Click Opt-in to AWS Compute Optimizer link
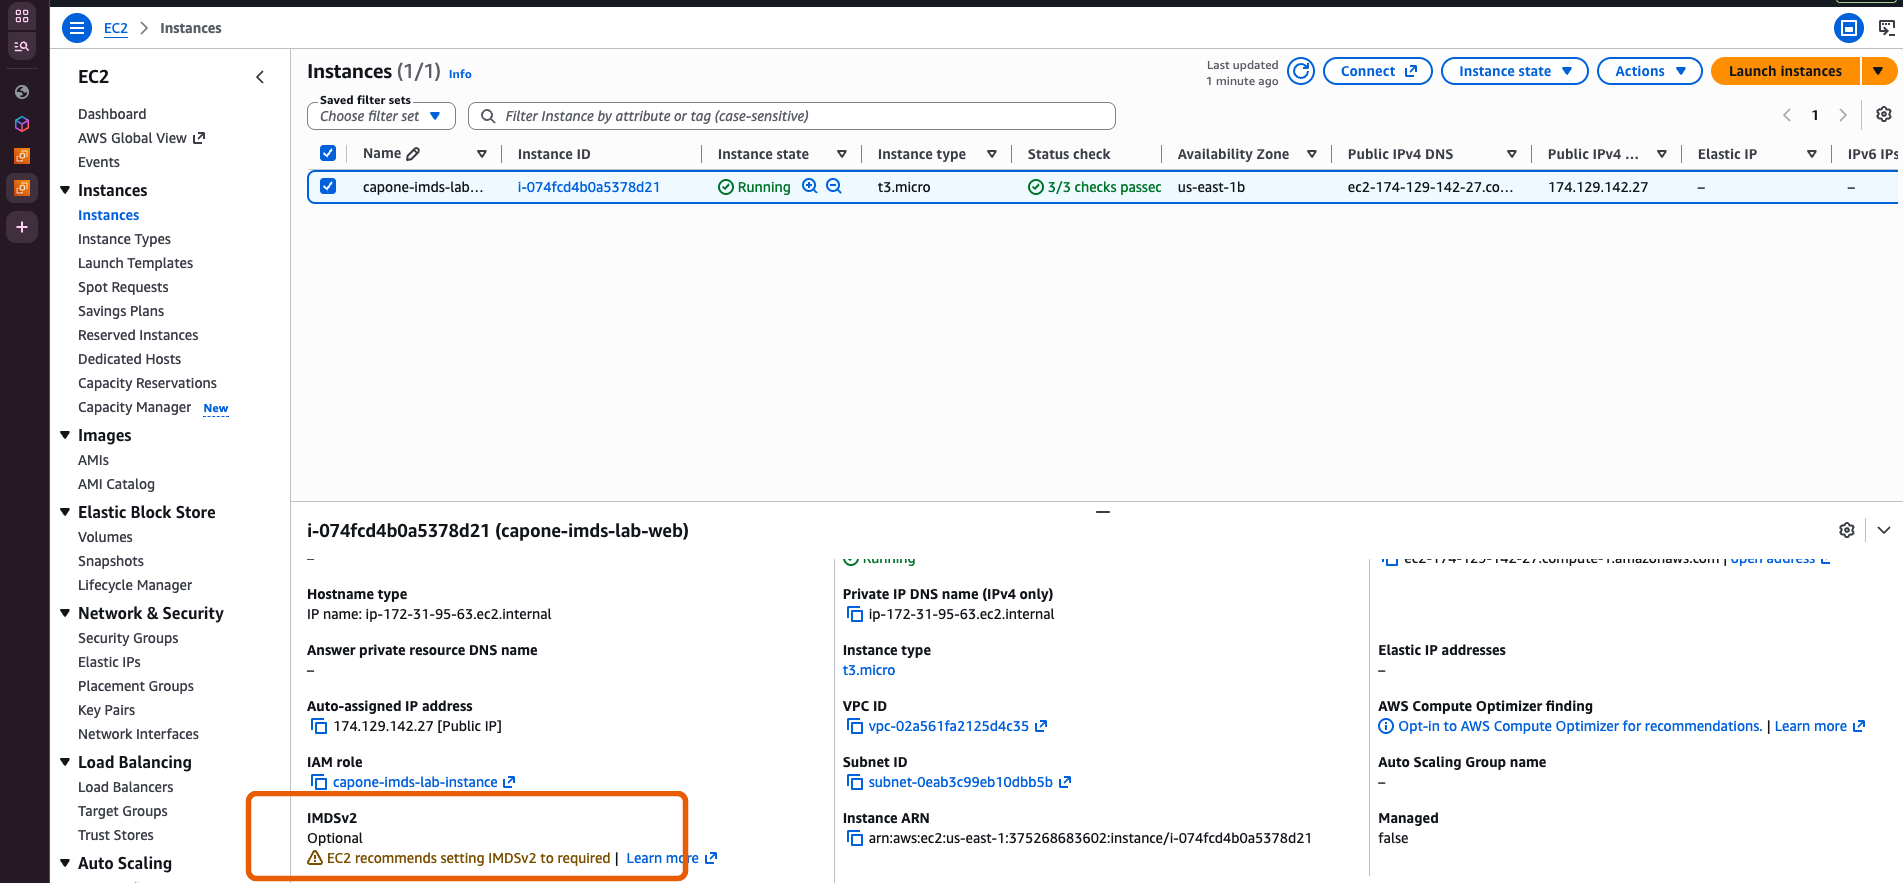This screenshot has height=883, width=1903. point(1580,726)
